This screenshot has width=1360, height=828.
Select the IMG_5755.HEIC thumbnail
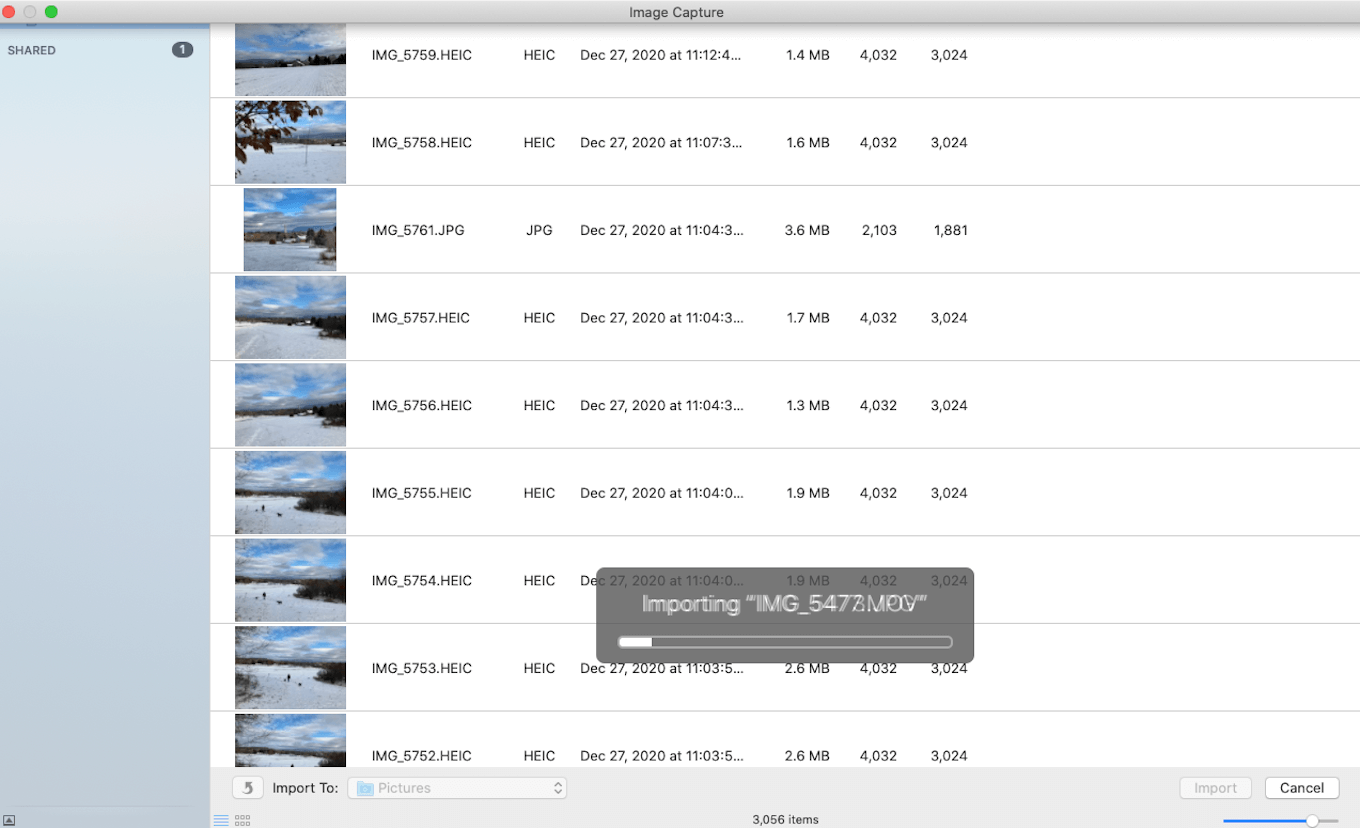click(290, 493)
